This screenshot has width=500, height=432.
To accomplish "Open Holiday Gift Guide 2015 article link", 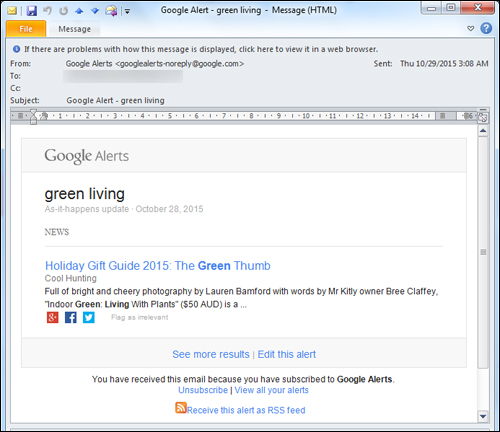I will (158, 266).
